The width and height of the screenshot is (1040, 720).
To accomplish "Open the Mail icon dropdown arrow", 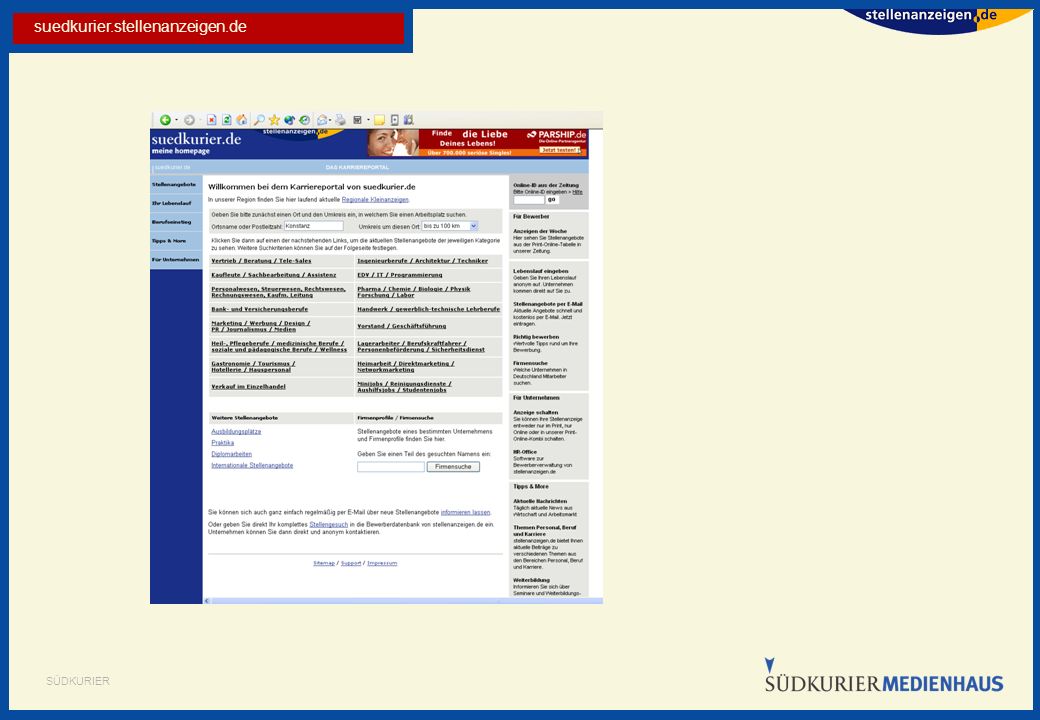I will [x=330, y=120].
